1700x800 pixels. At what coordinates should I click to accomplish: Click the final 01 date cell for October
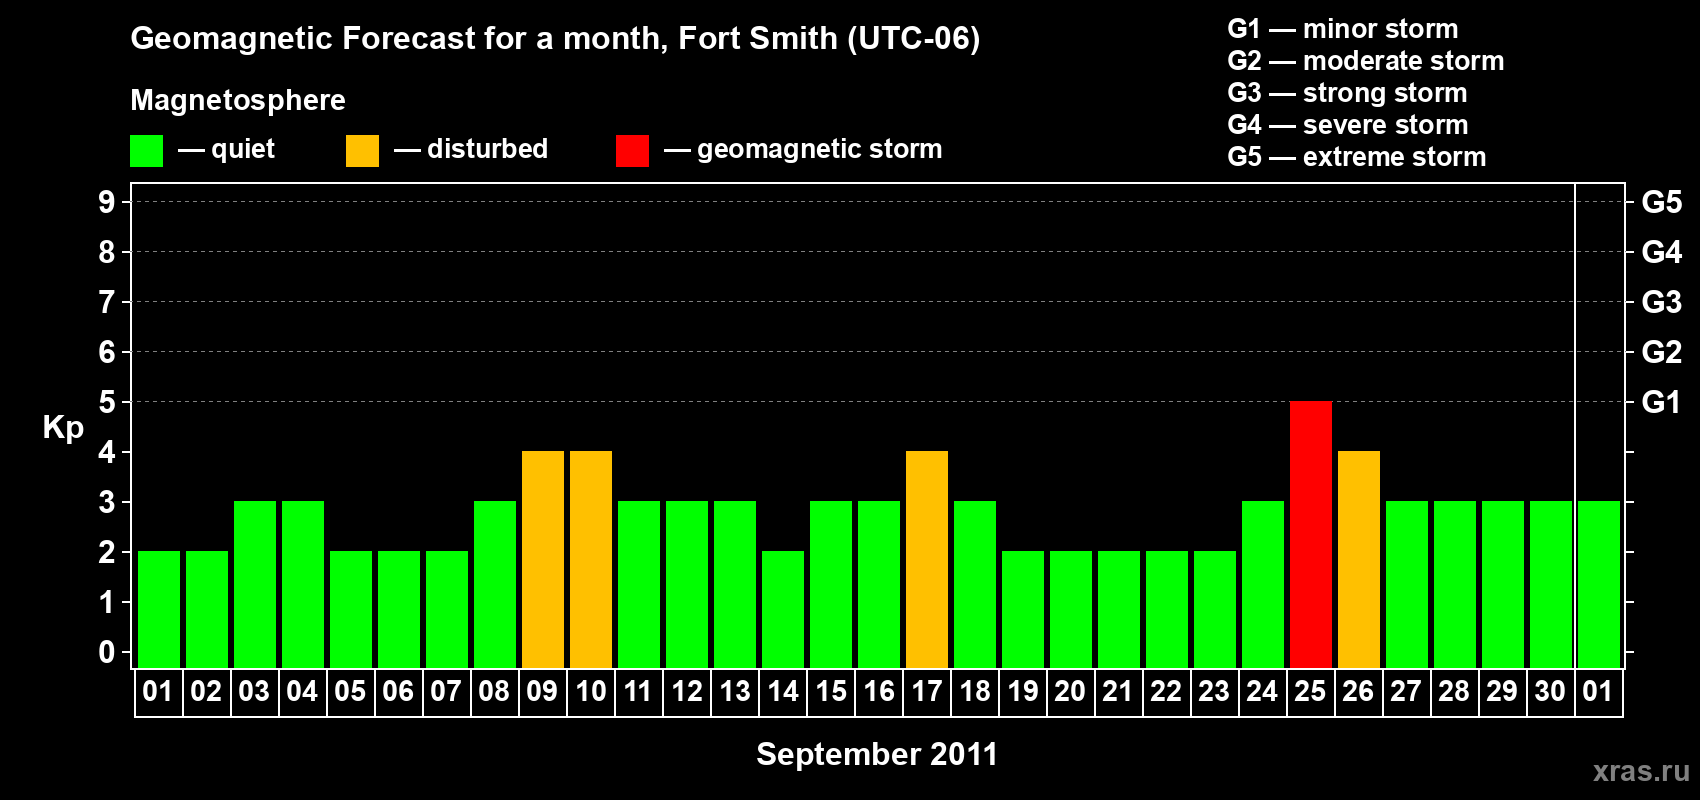coord(1599,692)
